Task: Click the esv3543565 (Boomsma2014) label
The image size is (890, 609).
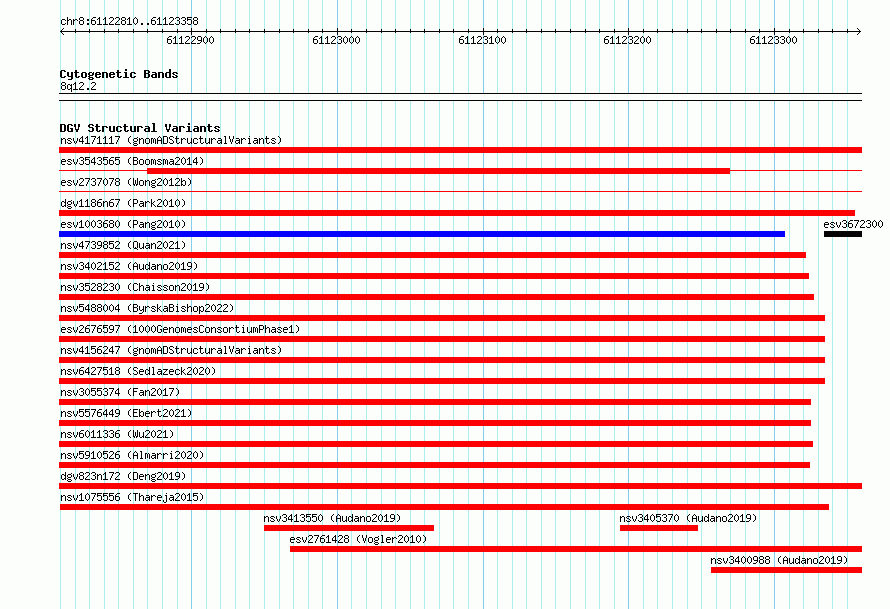Action: [132, 161]
